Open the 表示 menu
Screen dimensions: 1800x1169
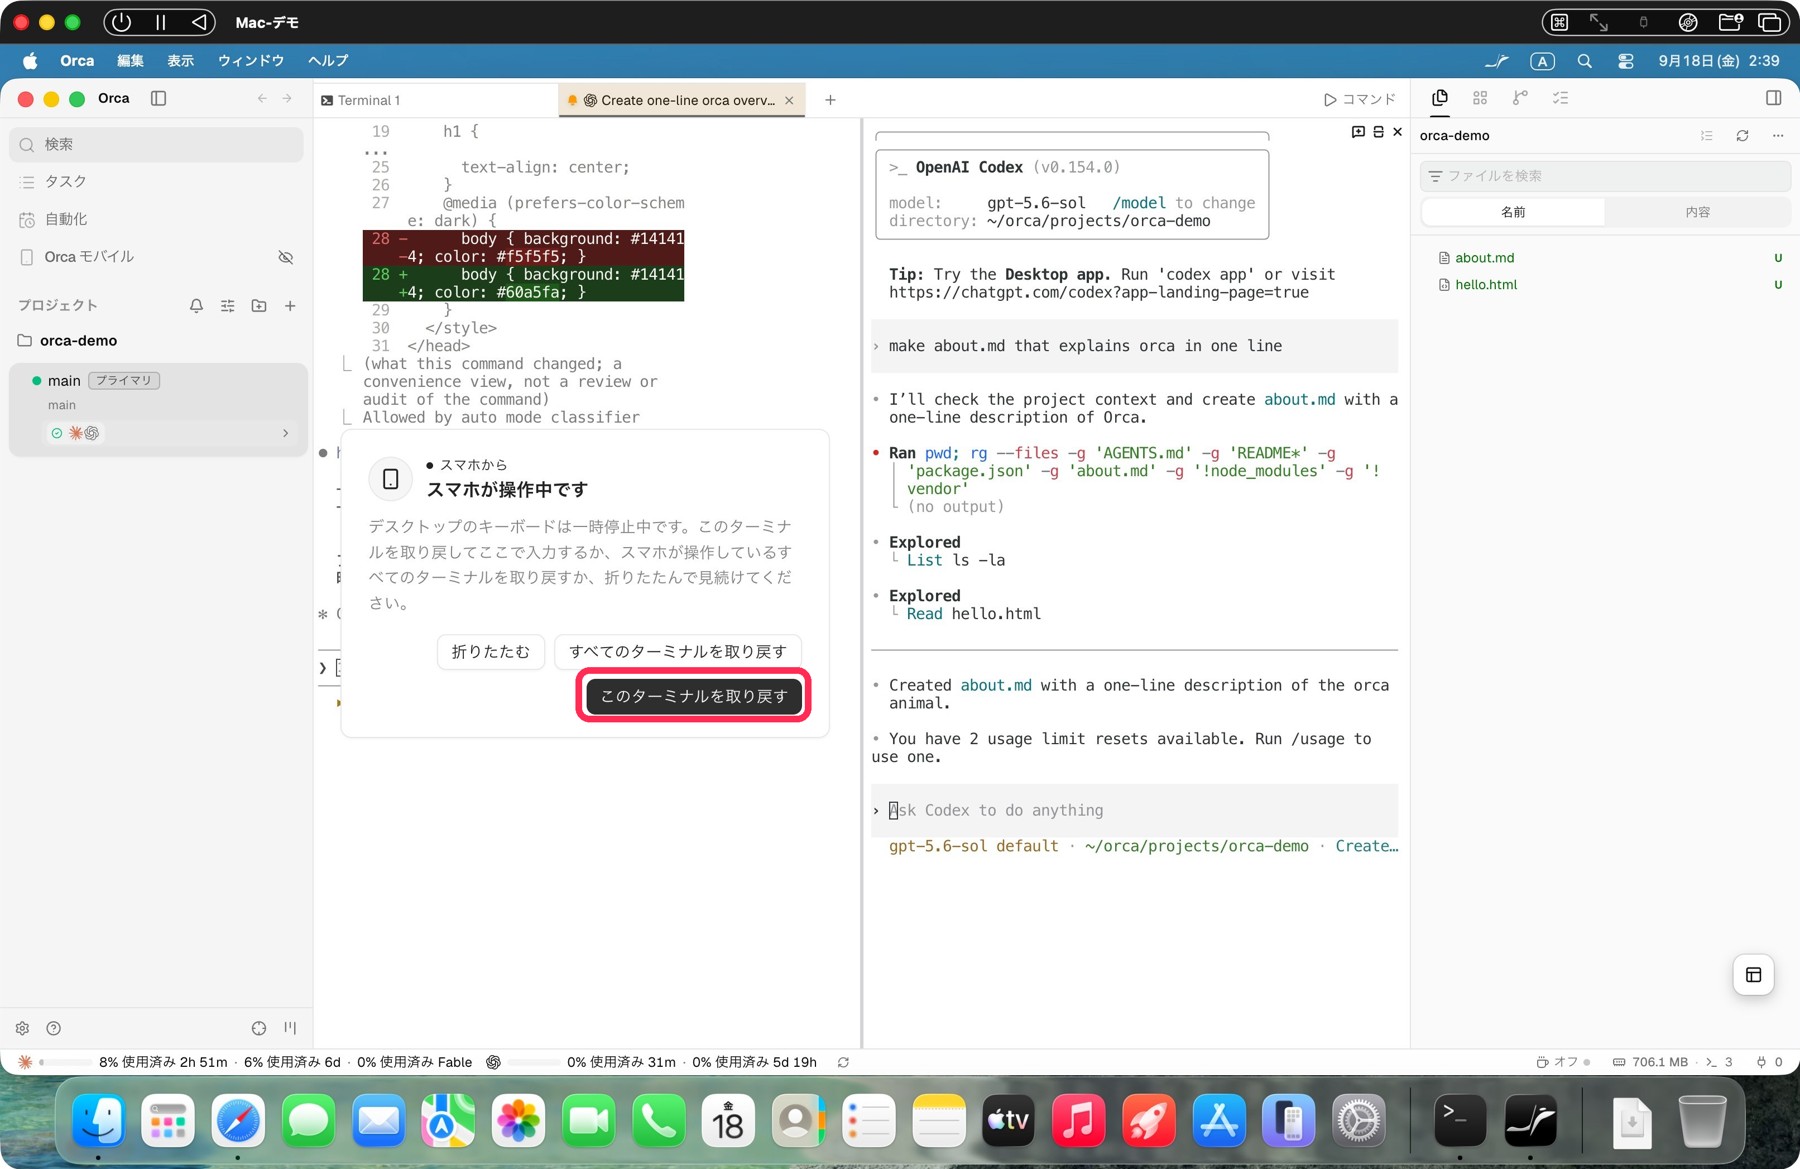[180, 61]
